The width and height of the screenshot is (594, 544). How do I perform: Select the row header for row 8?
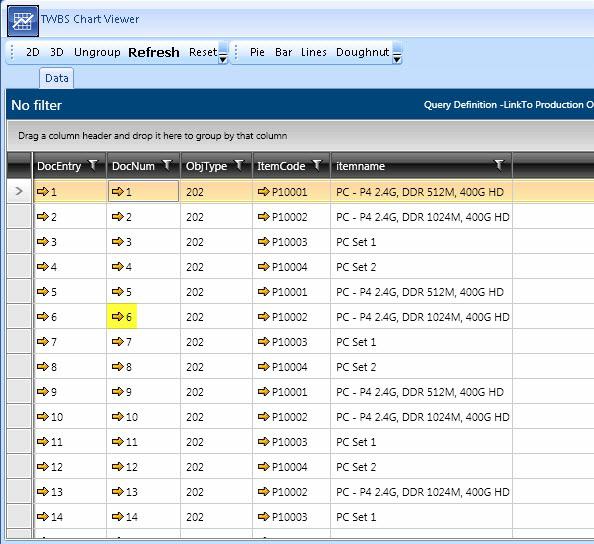coord(19,366)
